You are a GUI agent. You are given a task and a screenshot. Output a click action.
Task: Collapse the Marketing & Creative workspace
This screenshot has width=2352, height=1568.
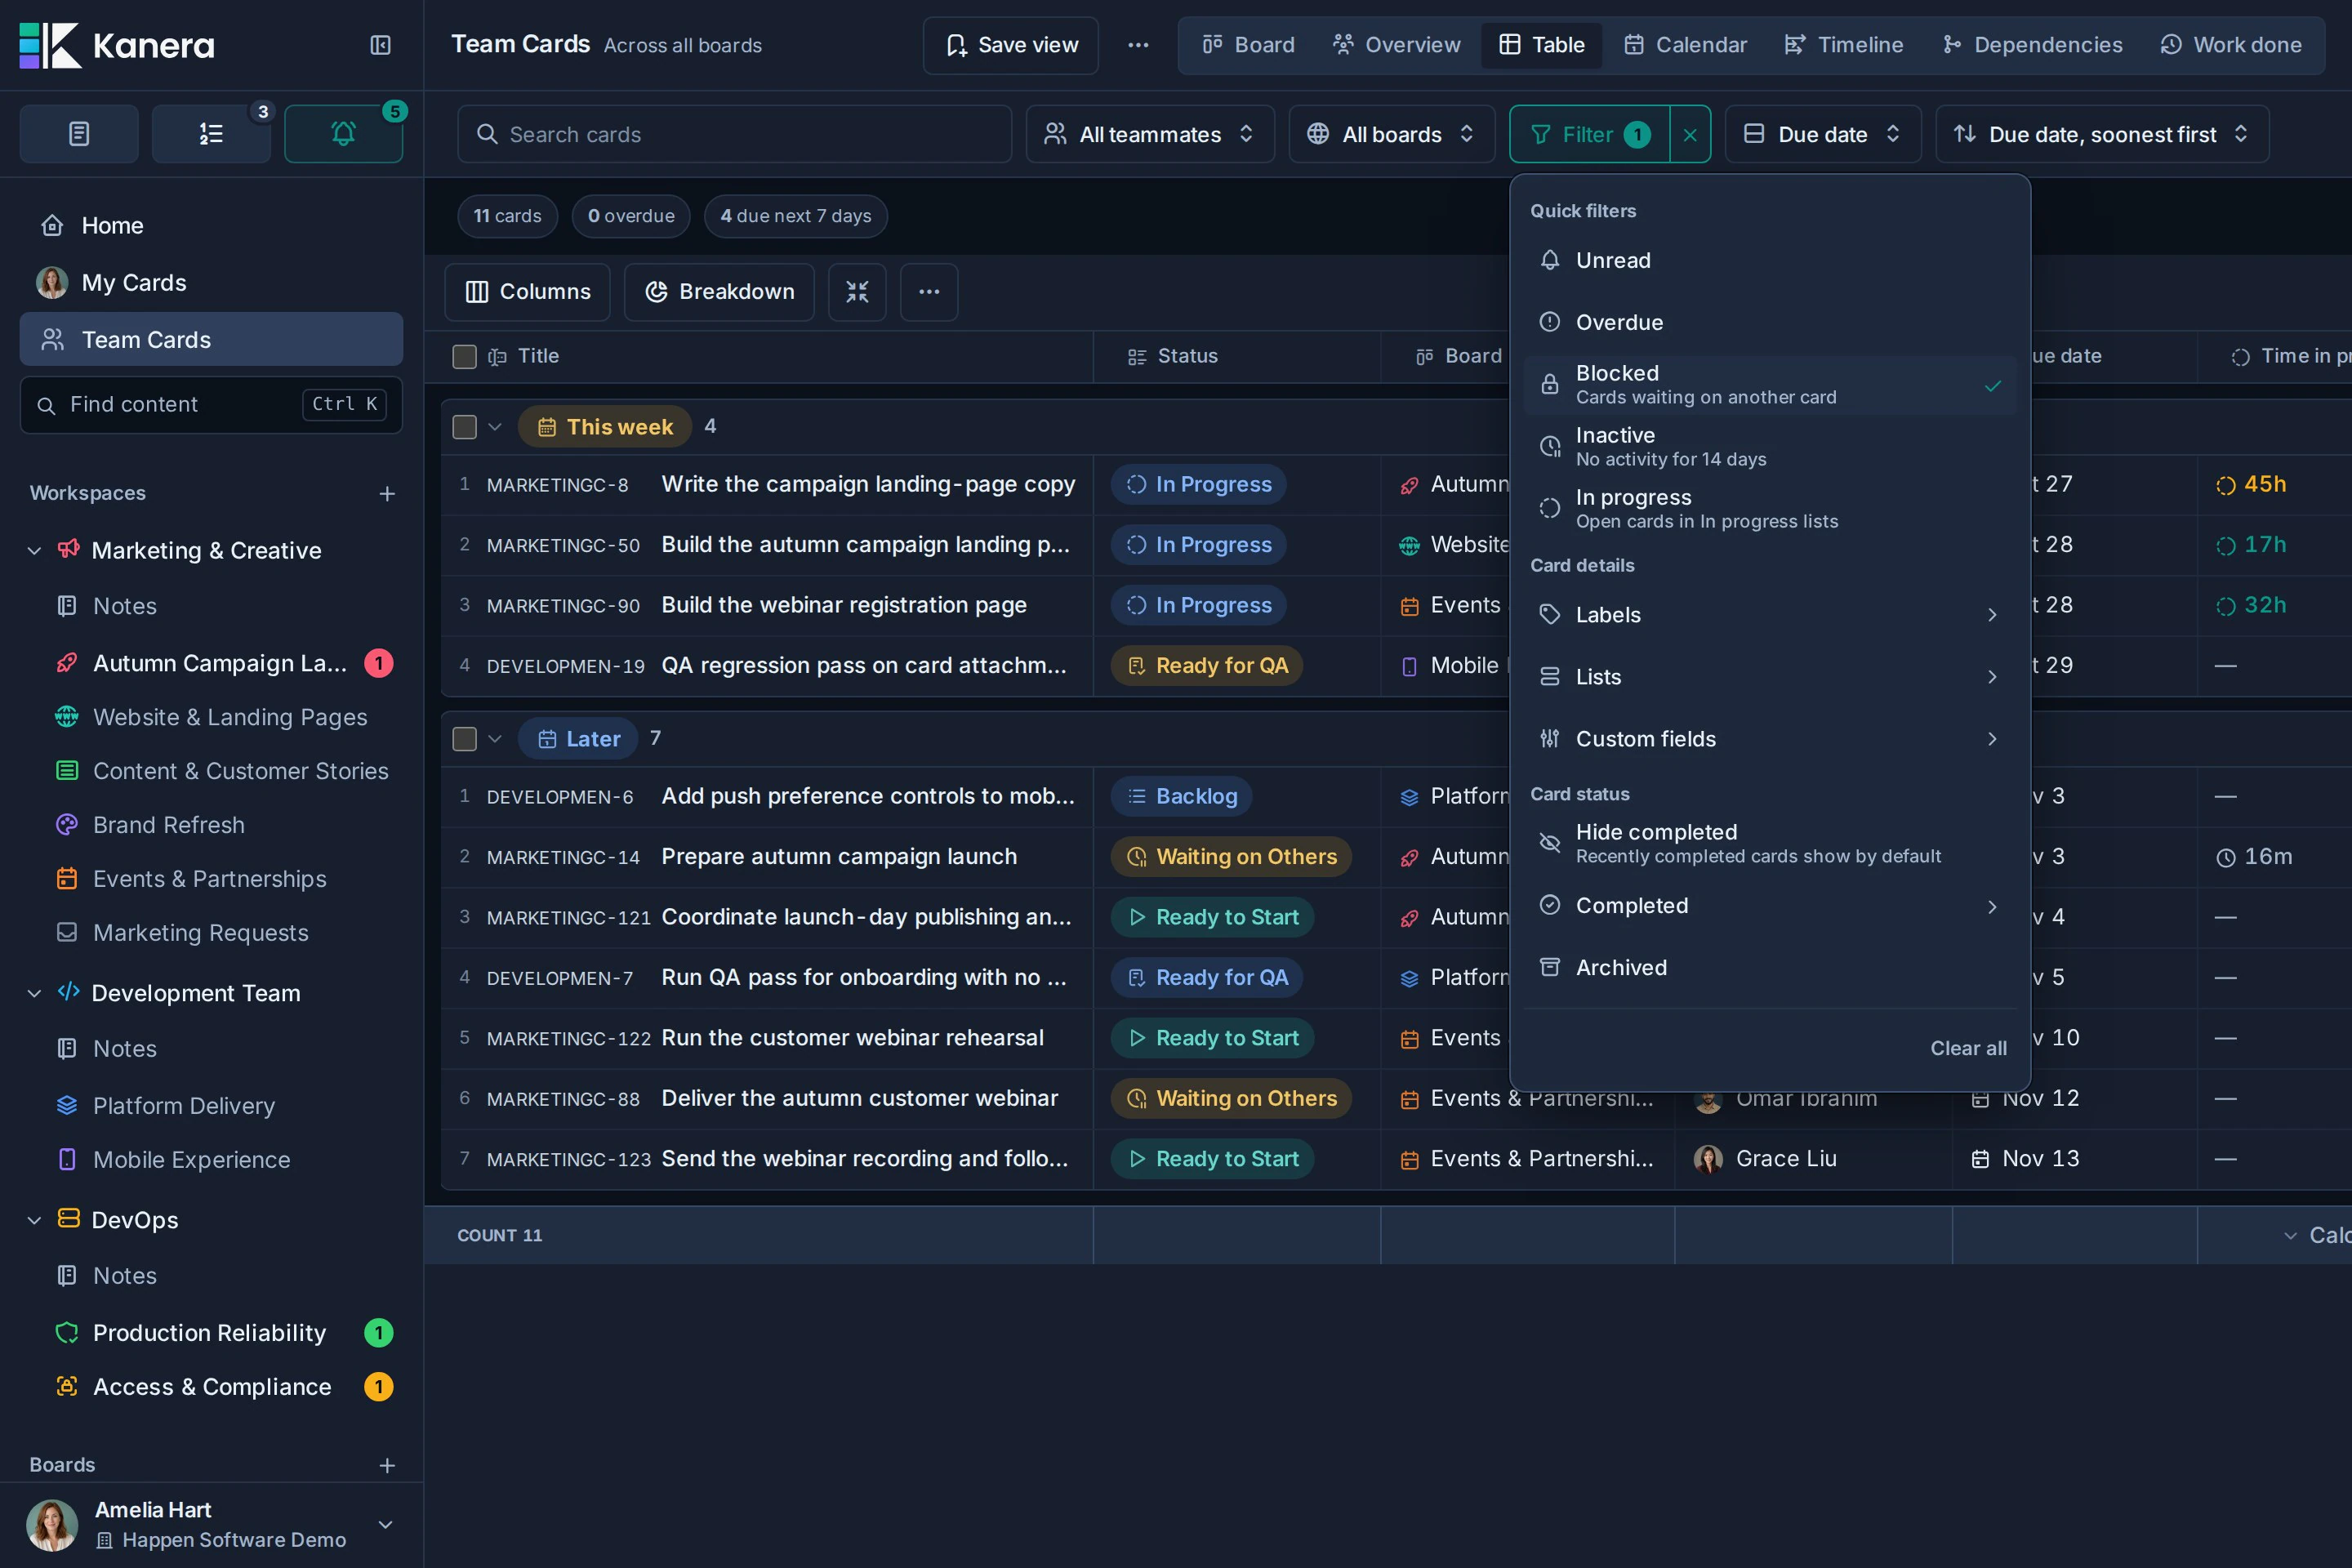tap(34, 550)
